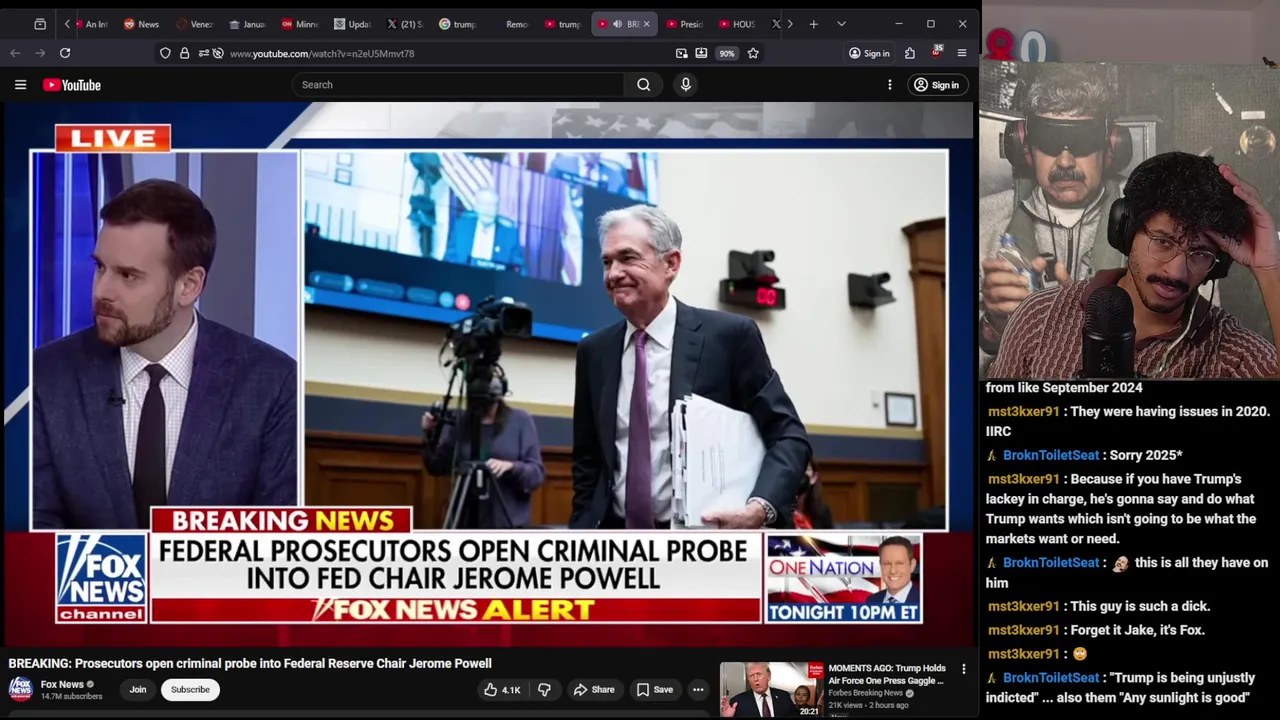1280x720 pixels.
Task: Expand the list all tabs chevron
Action: point(841,24)
